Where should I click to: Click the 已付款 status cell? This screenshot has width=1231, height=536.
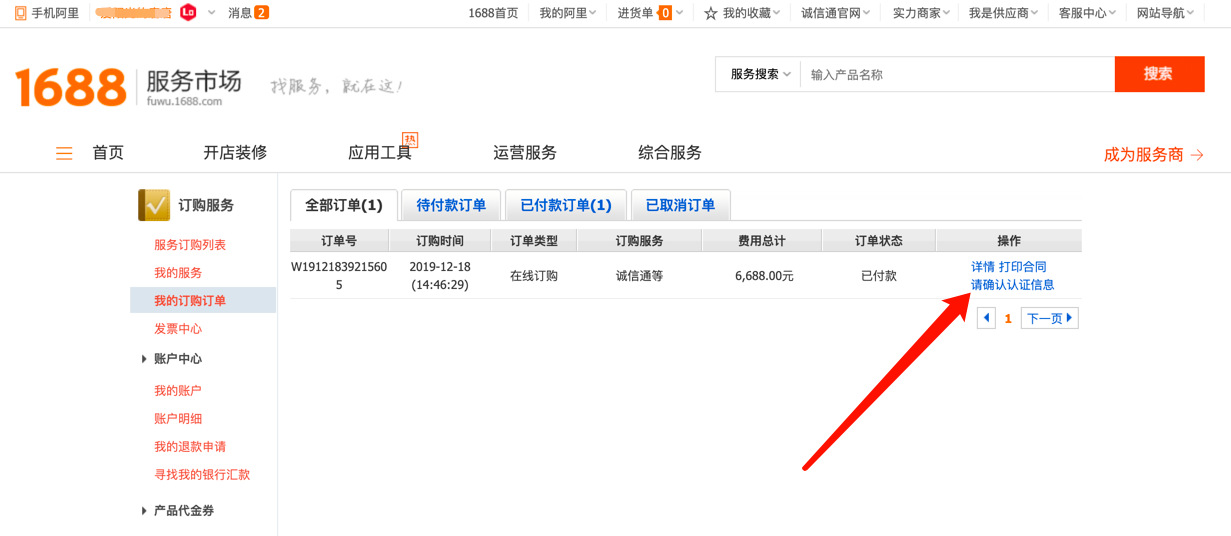[879, 276]
